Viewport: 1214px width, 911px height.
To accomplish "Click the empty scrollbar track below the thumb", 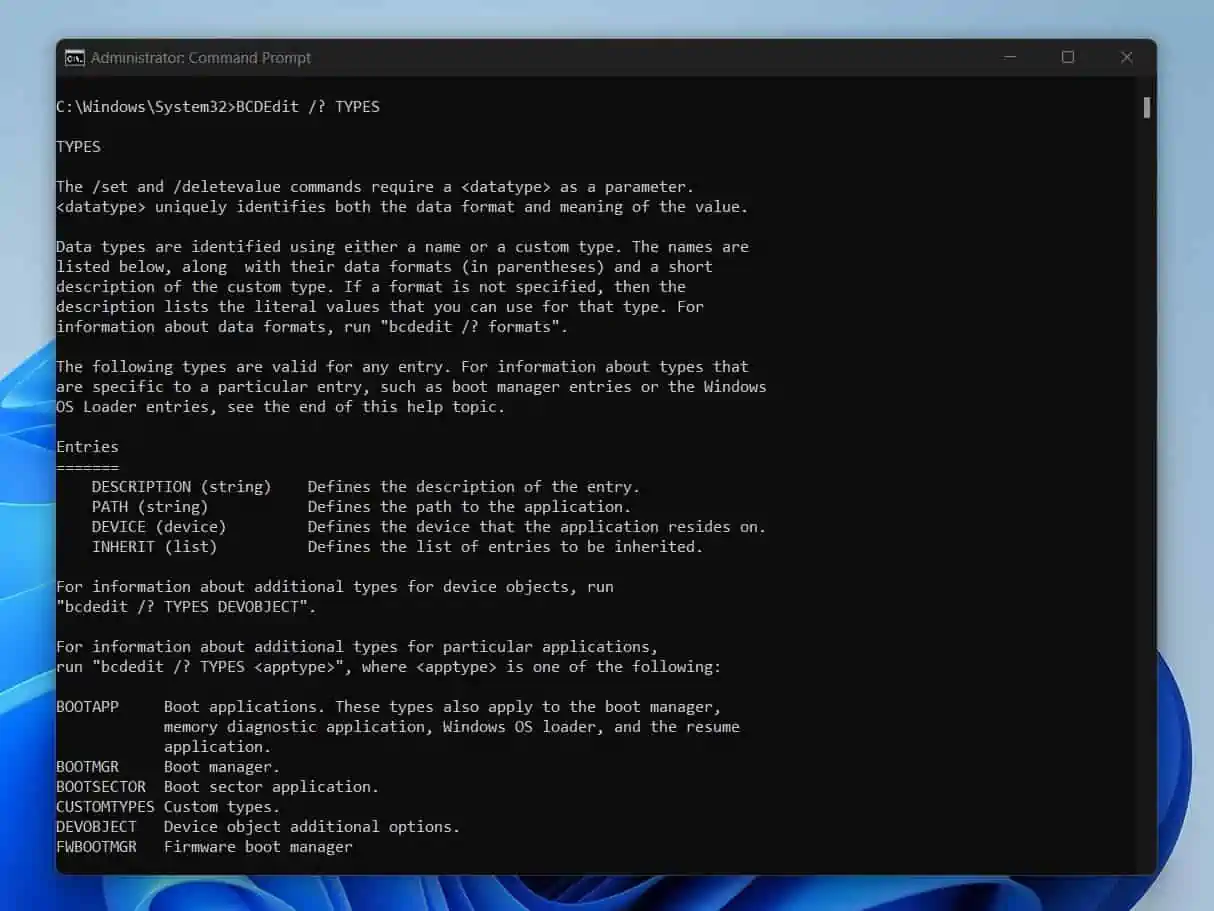I will coord(1146,500).
